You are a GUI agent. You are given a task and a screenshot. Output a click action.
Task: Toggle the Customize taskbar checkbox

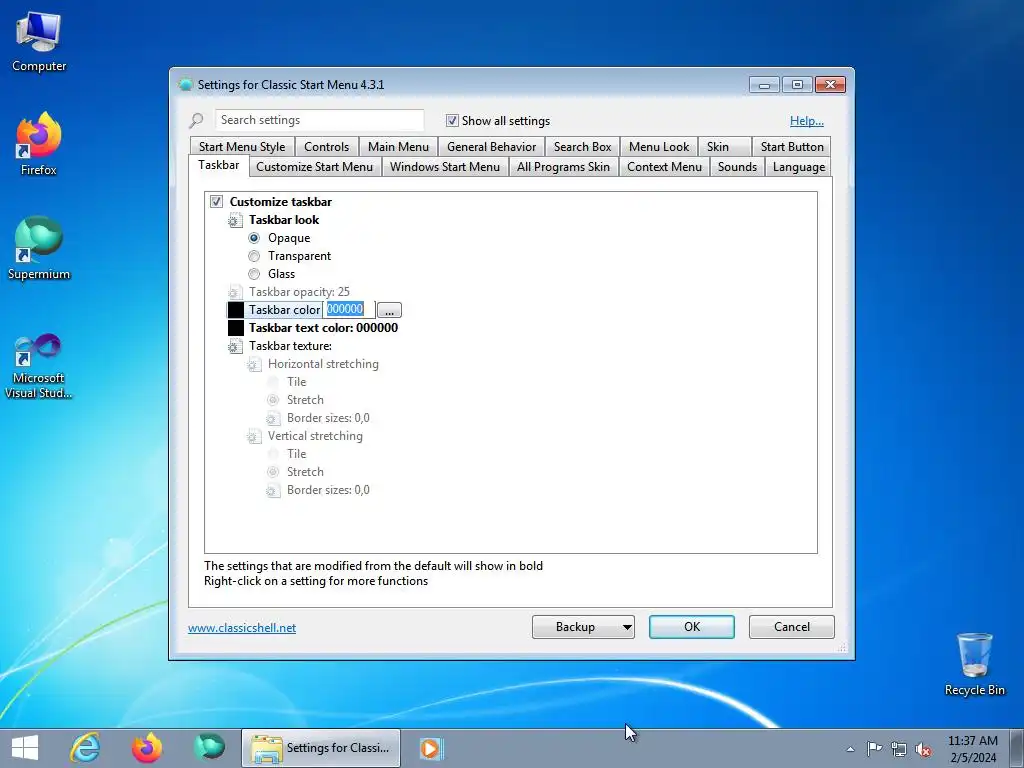point(216,202)
